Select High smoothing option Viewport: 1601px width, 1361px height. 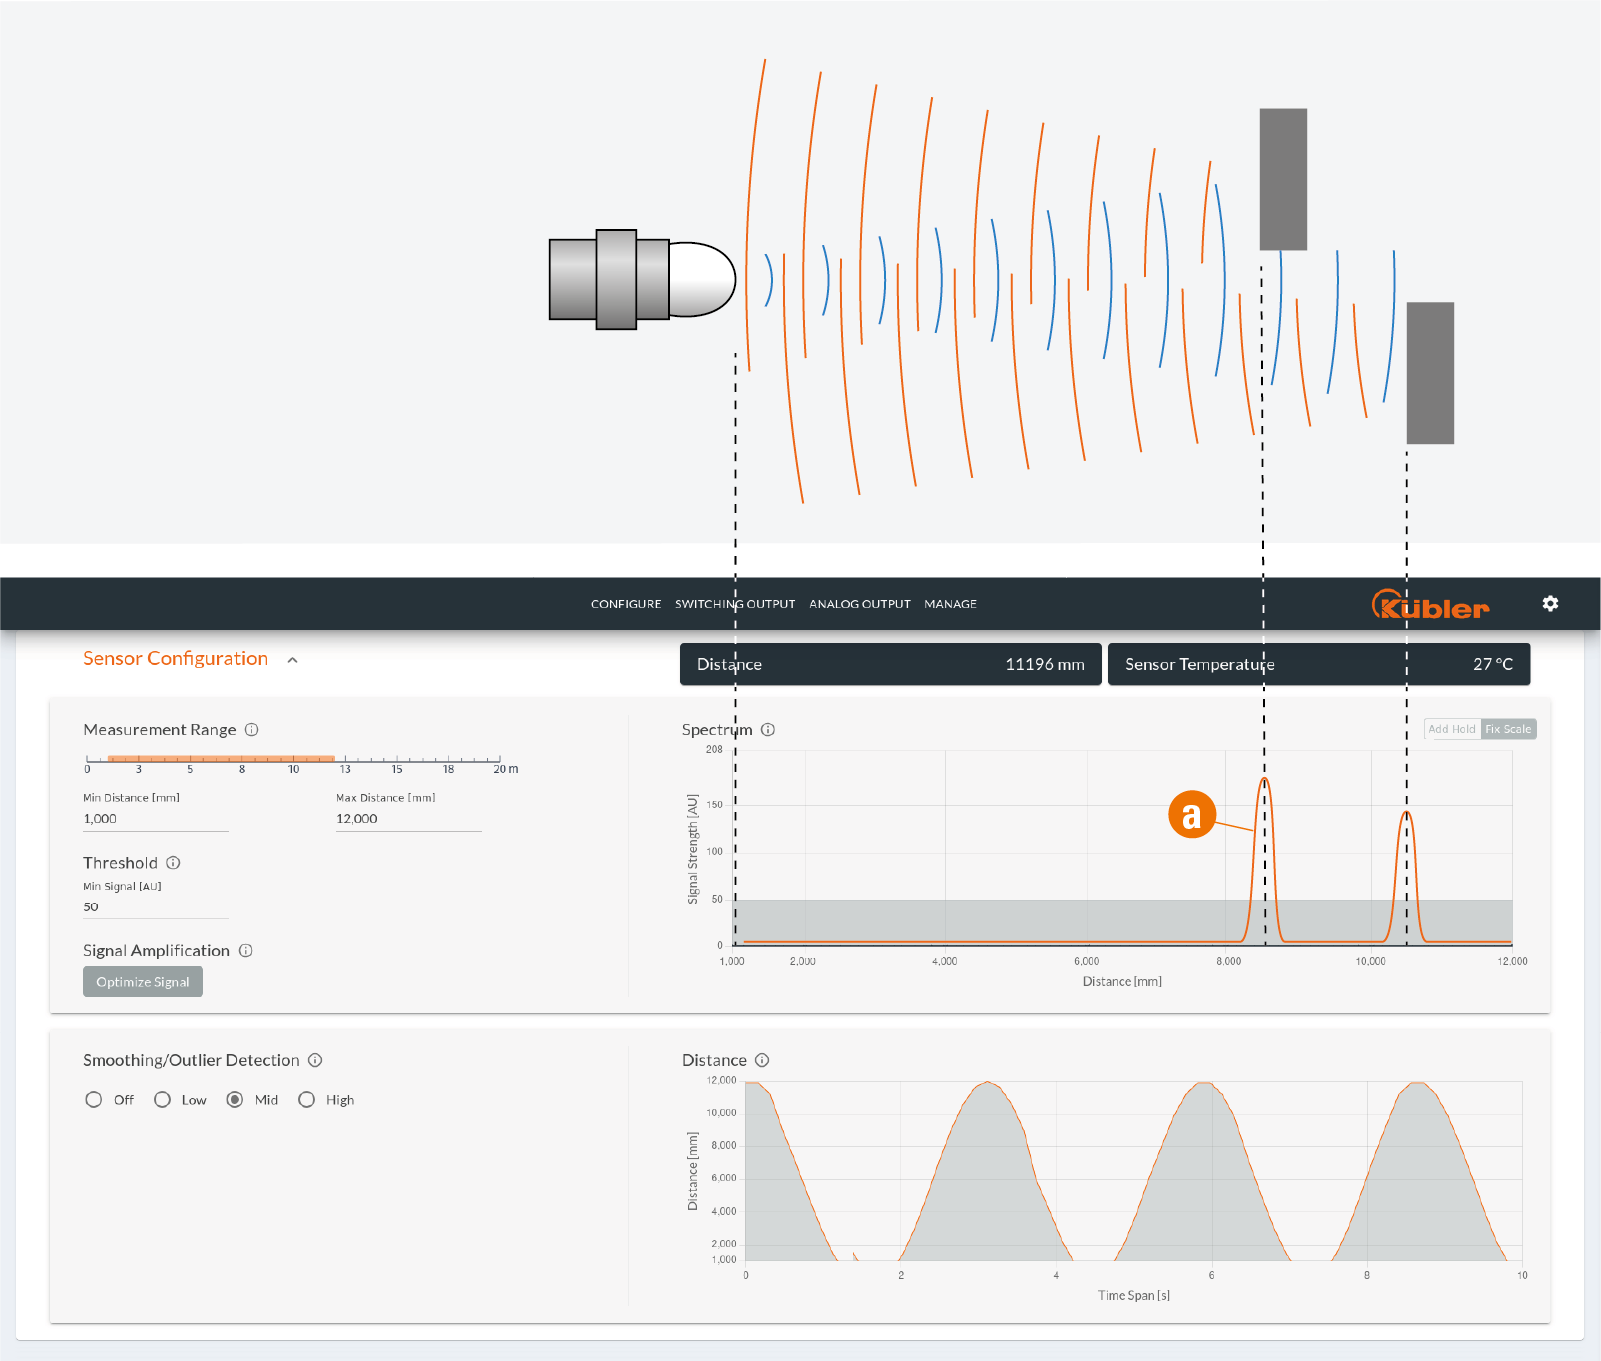coord(307,1100)
